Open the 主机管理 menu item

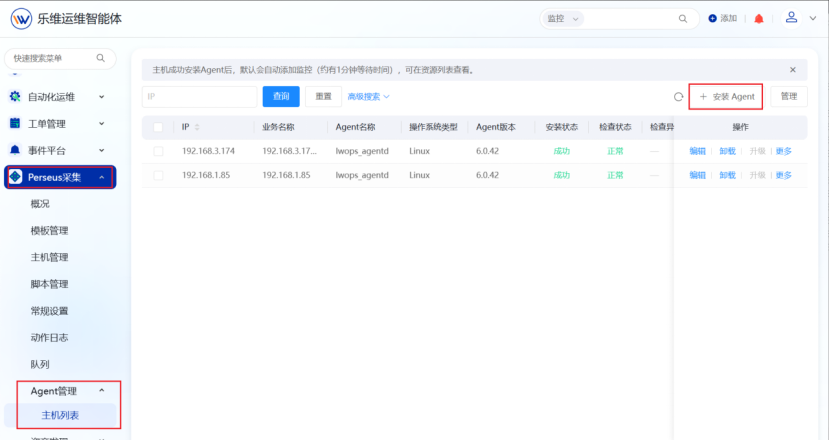pos(49,257)
